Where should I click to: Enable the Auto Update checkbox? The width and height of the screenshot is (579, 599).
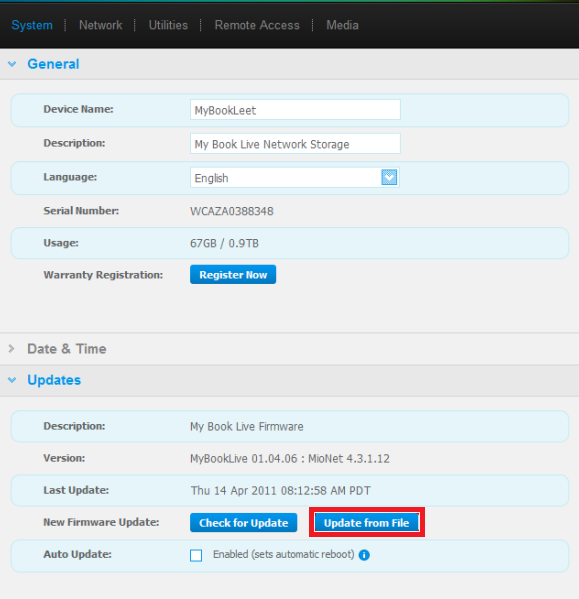click(196, 555)
